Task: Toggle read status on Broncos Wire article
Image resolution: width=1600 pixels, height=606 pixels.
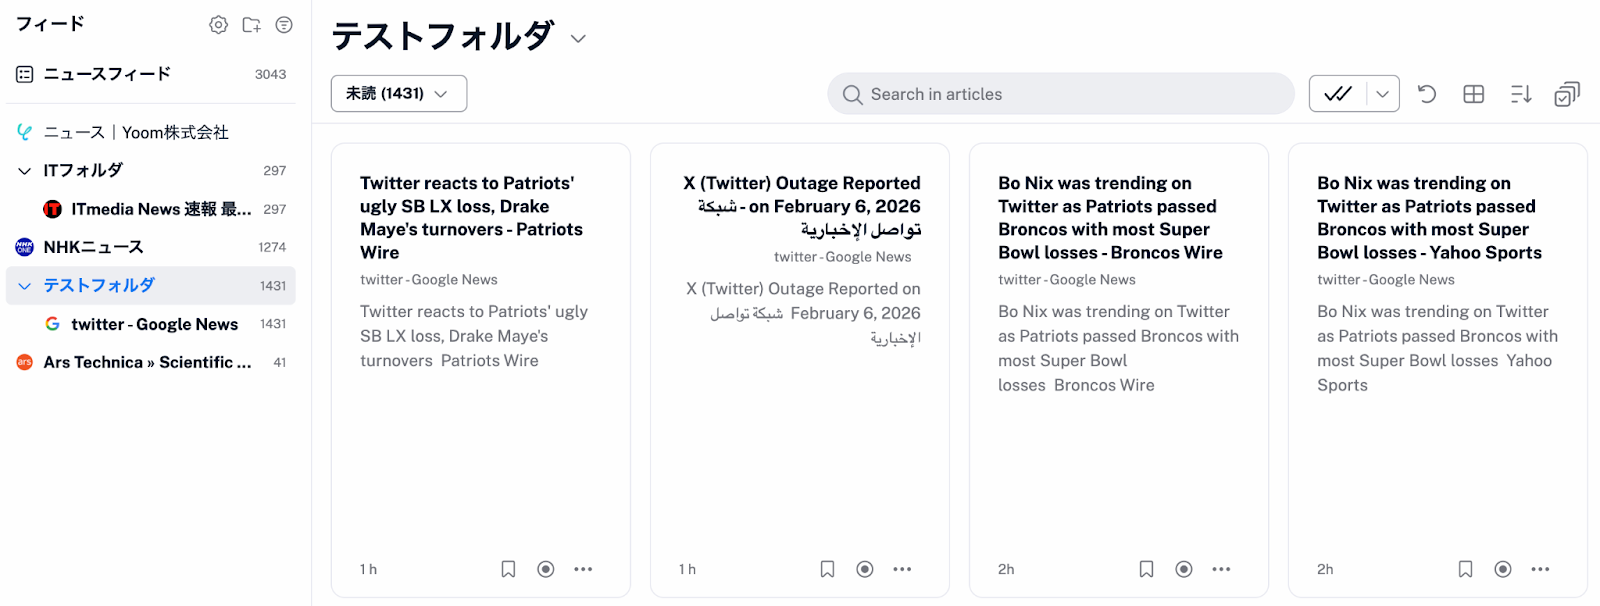Action: 1183,569
